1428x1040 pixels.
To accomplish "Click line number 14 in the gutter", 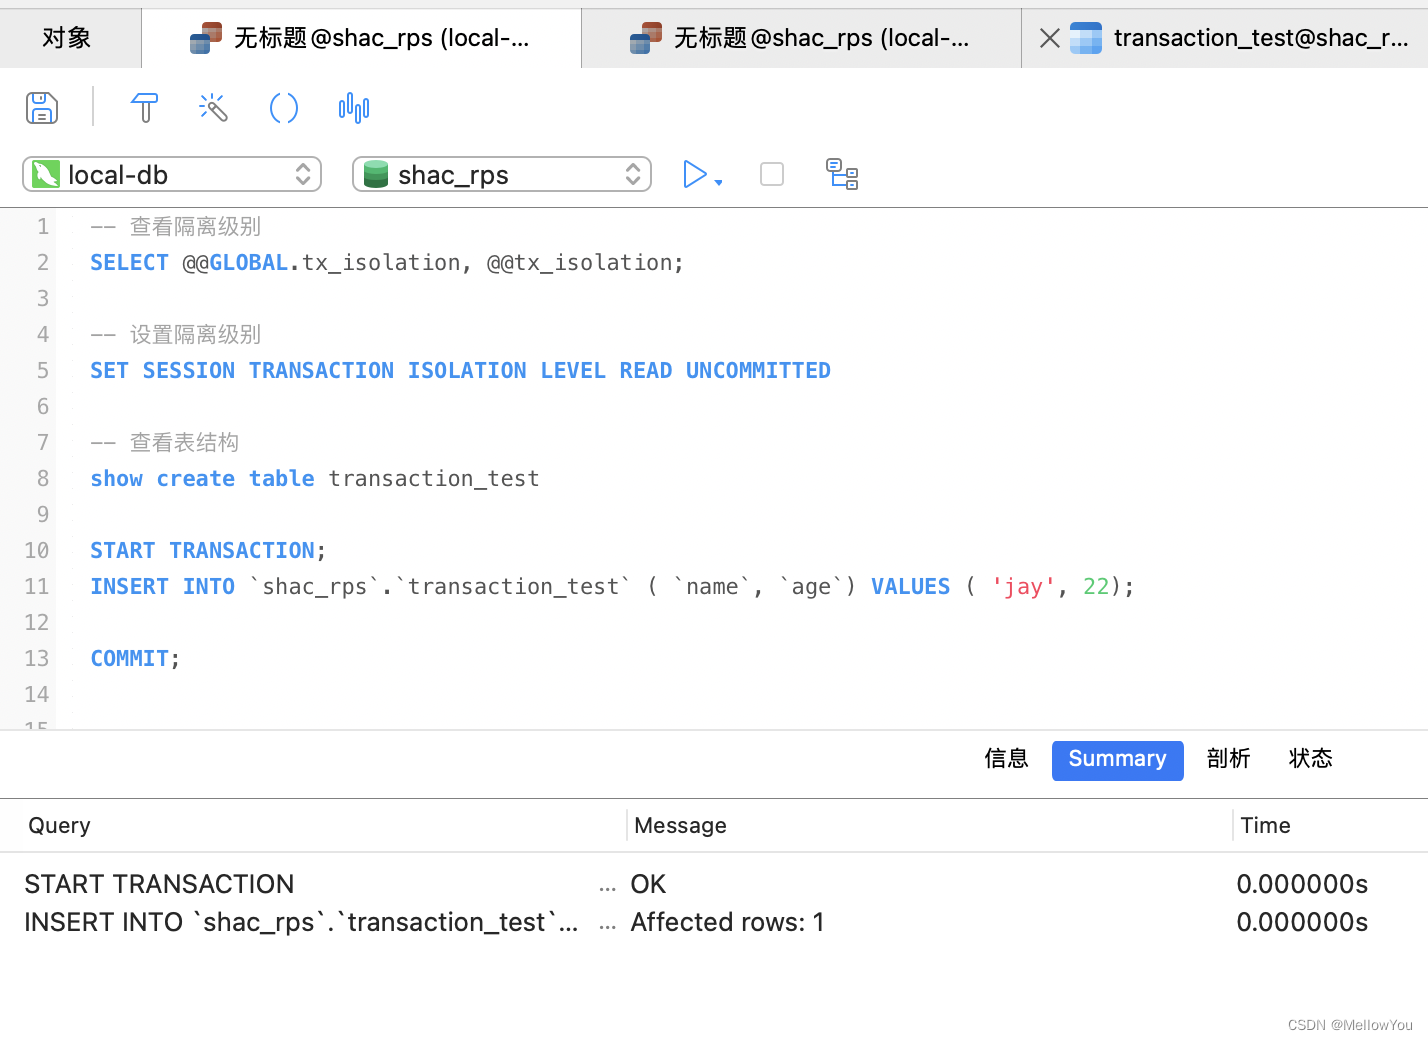I will (36, 694).
